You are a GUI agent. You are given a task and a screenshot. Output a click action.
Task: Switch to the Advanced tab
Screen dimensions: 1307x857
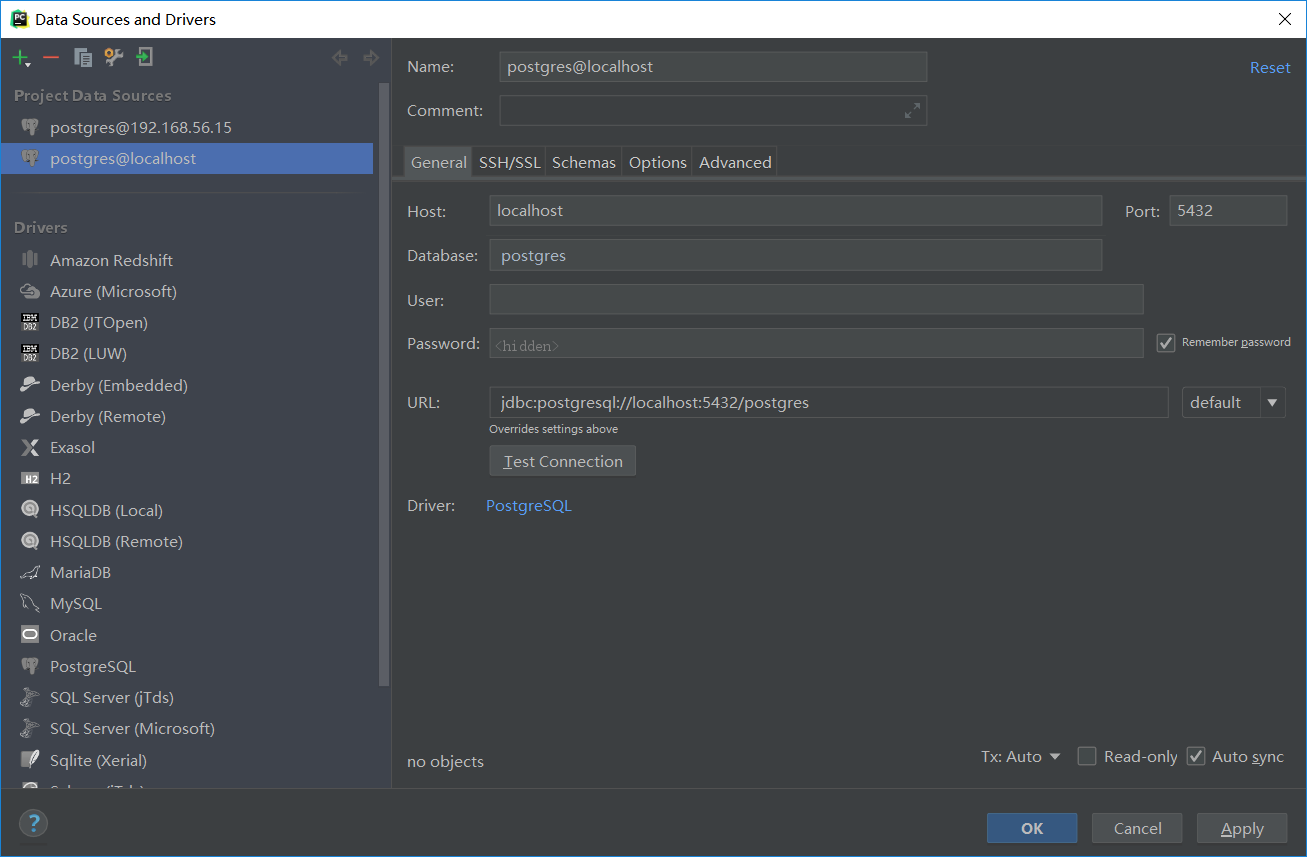pos(735,162)
